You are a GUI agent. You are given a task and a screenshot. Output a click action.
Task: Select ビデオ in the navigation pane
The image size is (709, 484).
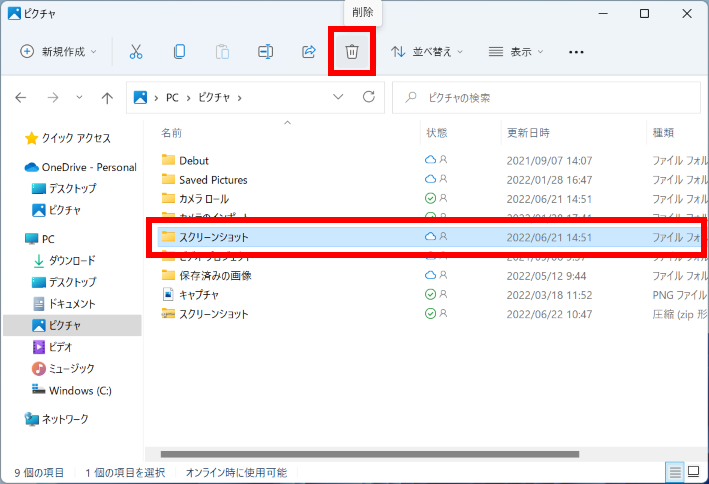tap(52, 347)
